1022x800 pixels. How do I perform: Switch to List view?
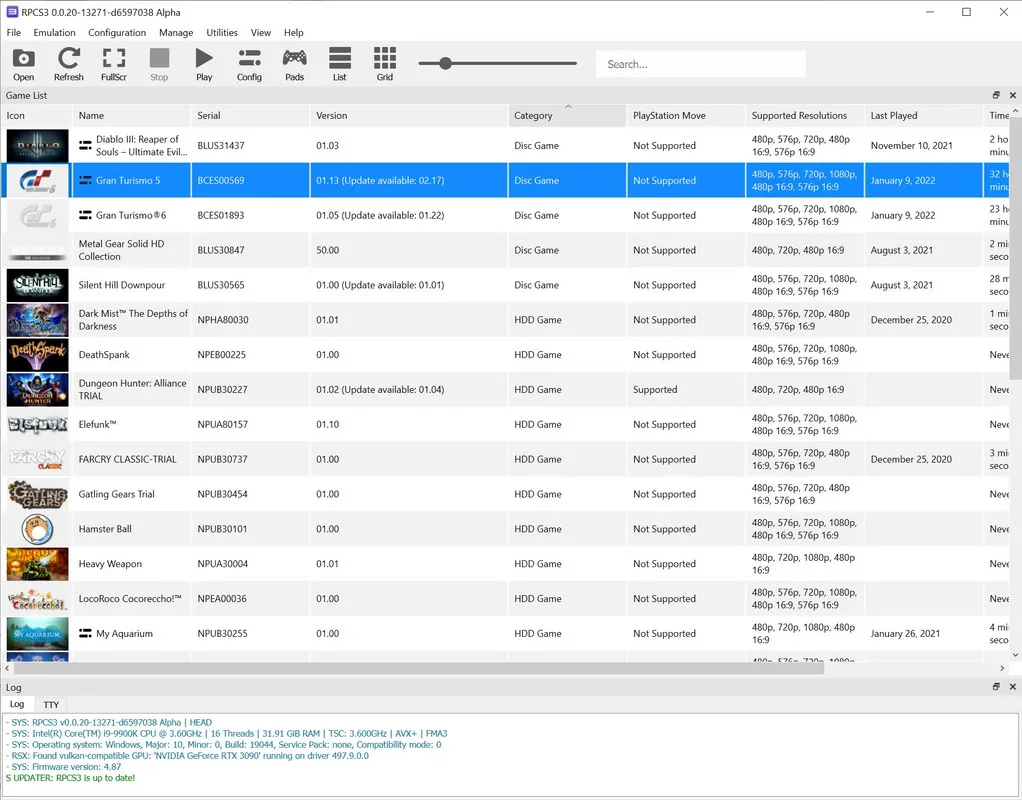pos(340,64)
